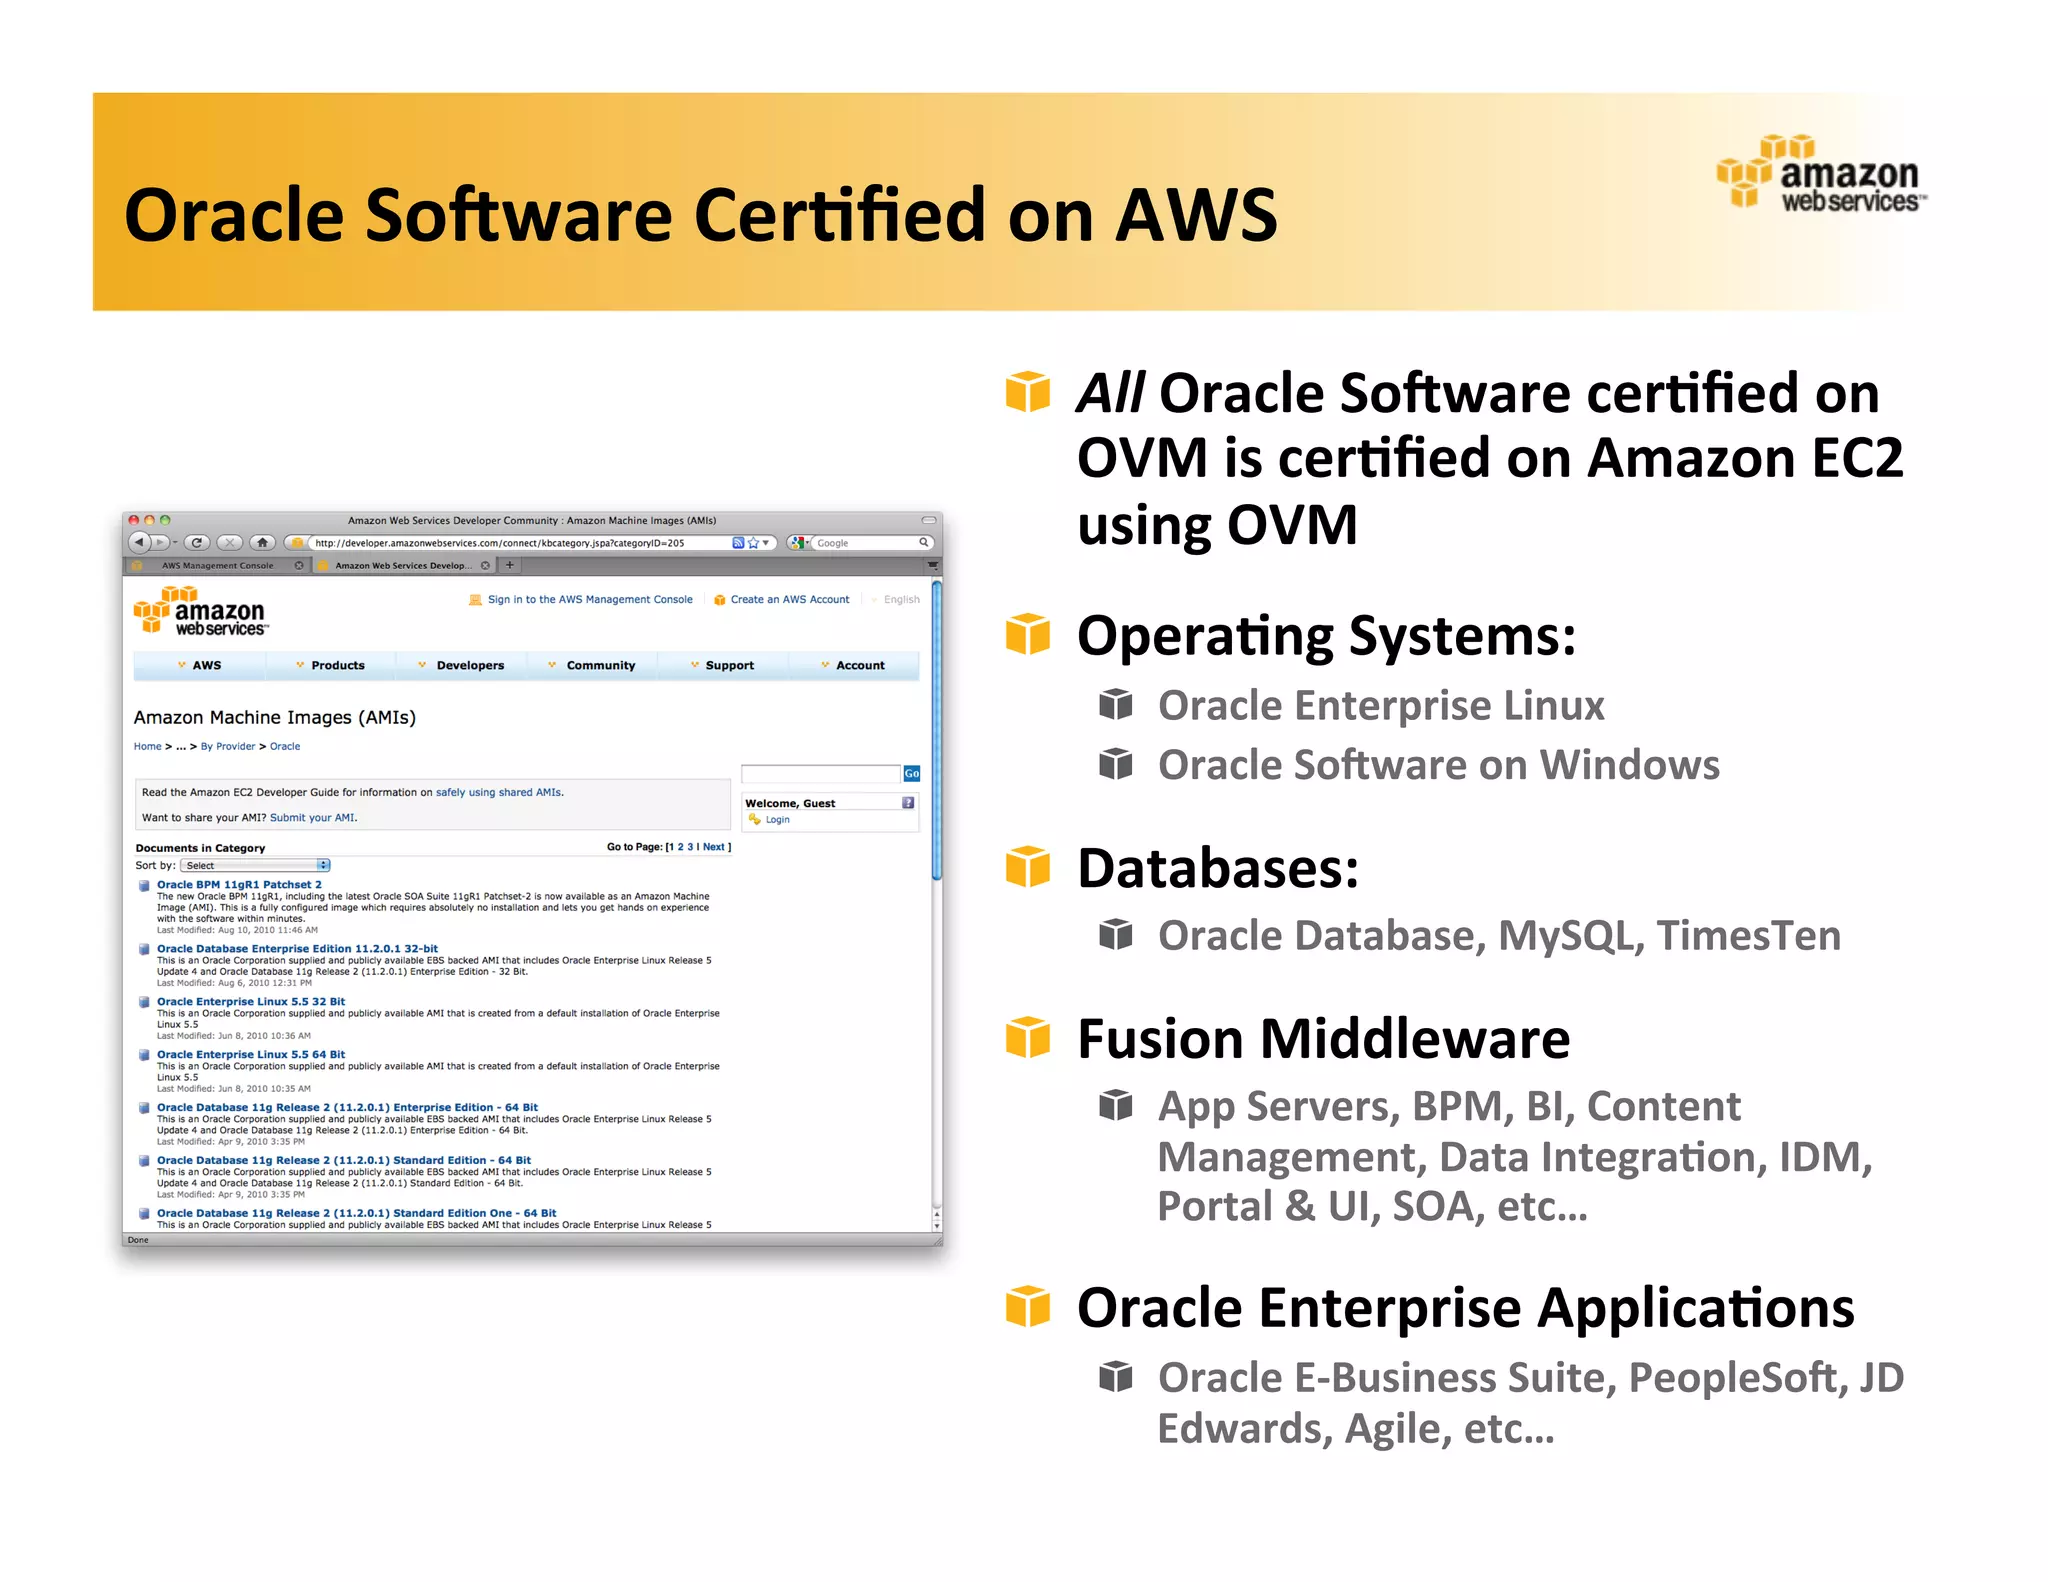Expand the Developers navigation menu
Image resolution: width=2048 pixels, height=1582 pixels.
click(461, 665)
